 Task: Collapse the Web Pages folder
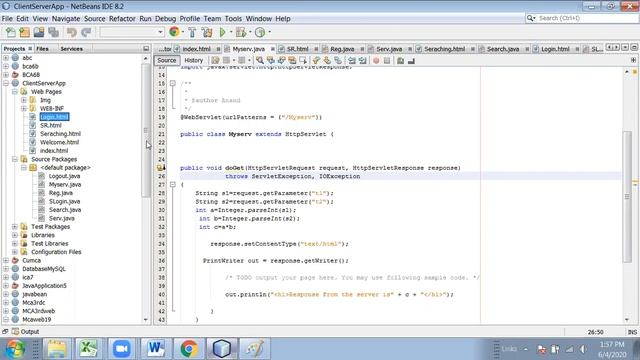[15, 92]
